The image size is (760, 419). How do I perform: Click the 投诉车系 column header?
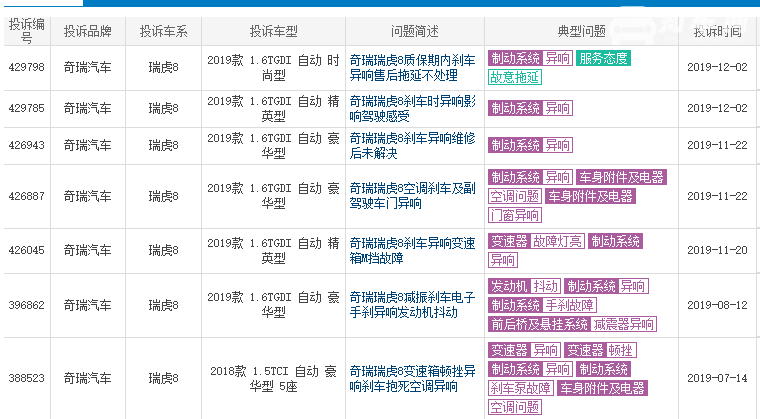coord(163,32)
